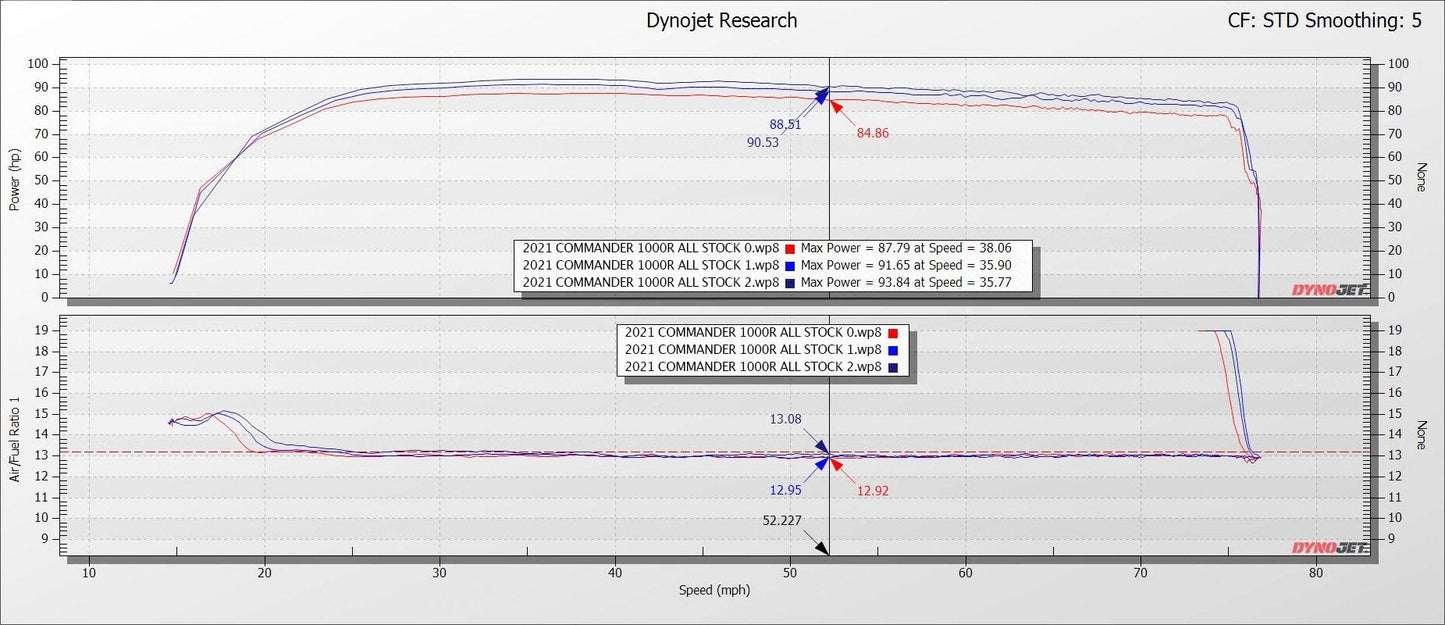This screenshot has width=1445, height=625.
Task: Click the 'Power (hp)' axis label
Action: coord(14,178)
